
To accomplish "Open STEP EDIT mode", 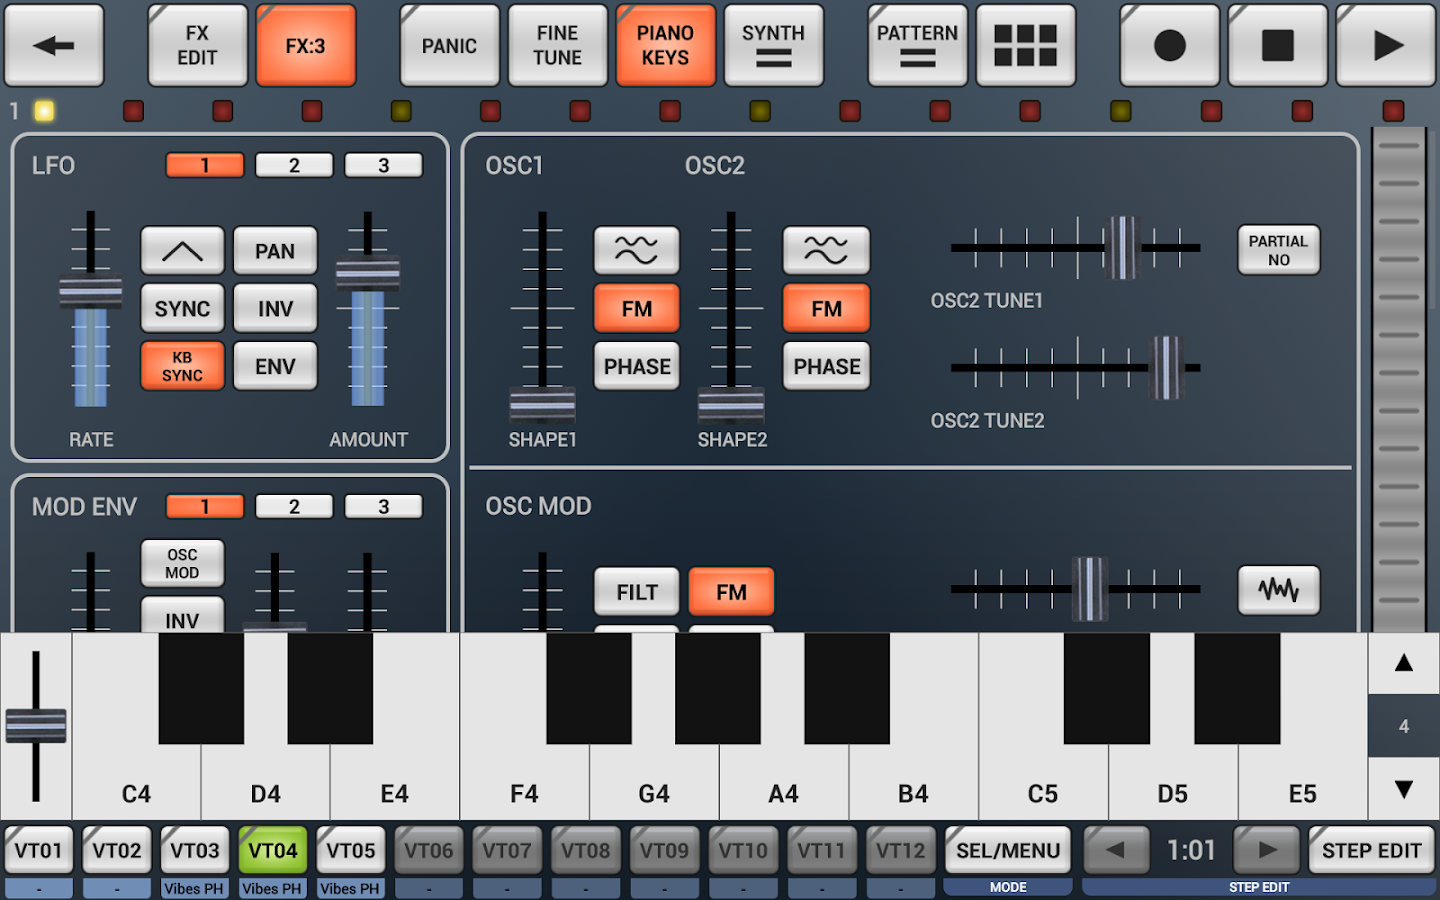I will pos(1371,850).
